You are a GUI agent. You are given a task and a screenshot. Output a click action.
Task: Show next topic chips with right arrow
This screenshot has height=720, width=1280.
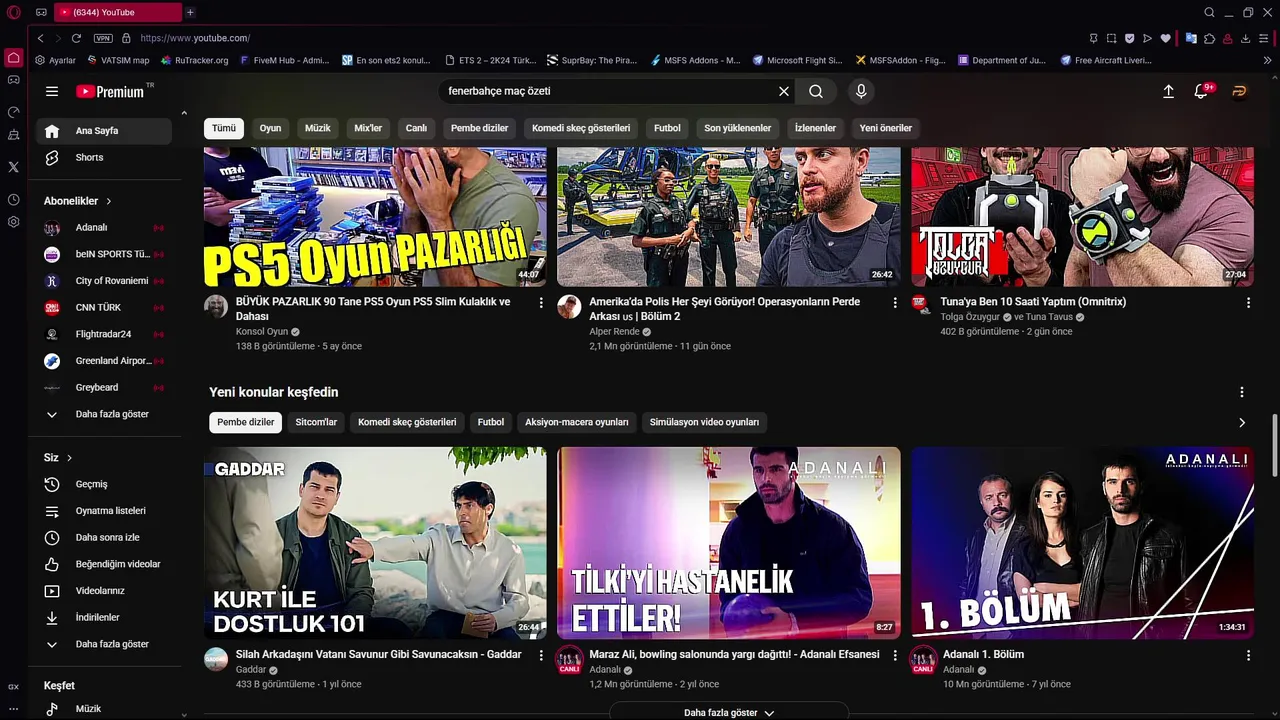(1242, 423)
